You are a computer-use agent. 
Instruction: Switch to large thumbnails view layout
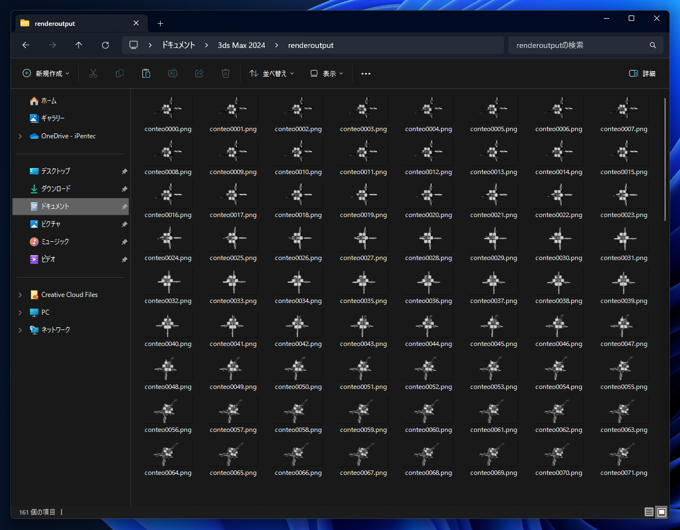click(661, 512)
